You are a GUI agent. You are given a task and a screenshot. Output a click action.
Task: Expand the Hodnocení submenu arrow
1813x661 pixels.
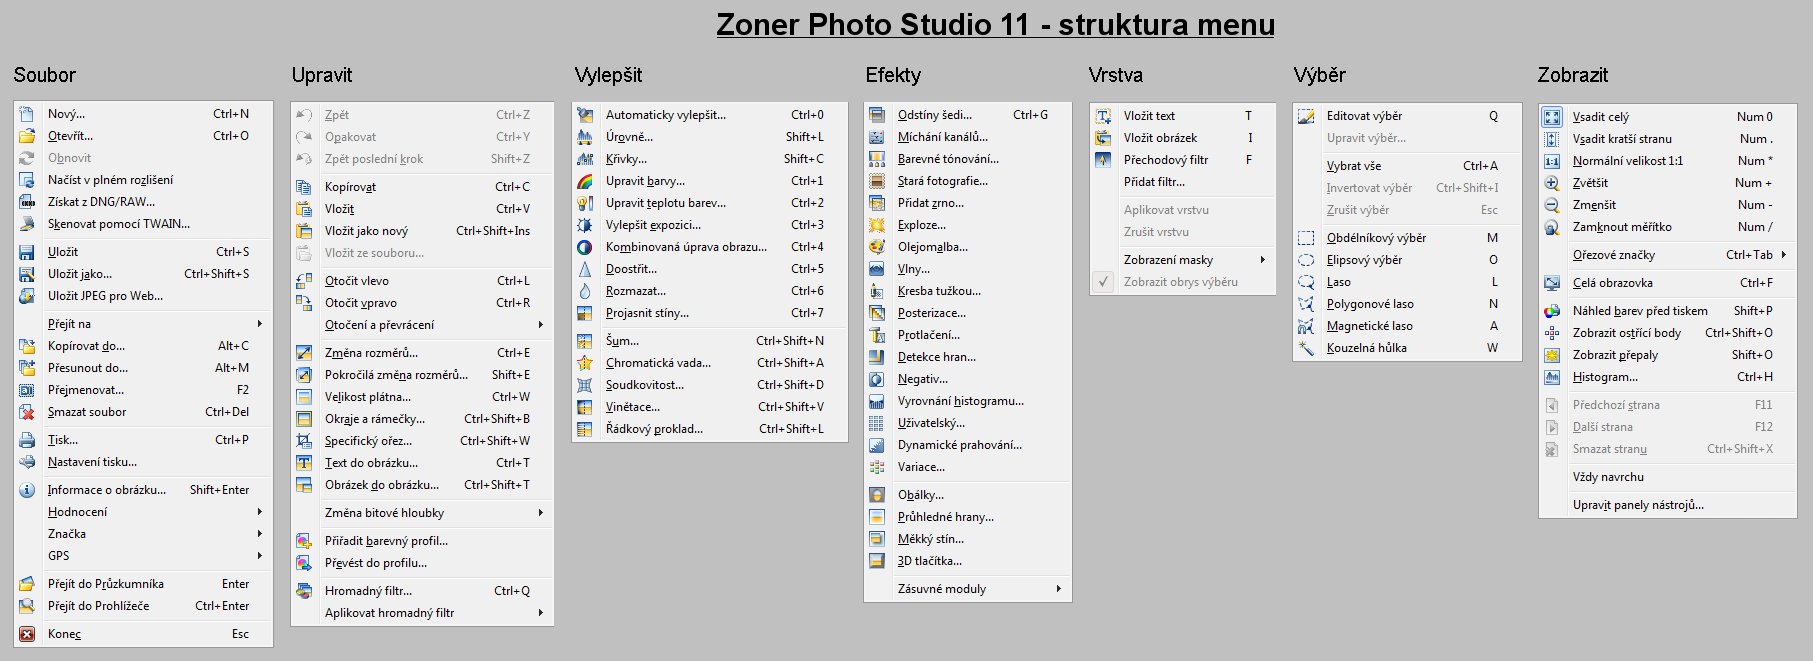(x=260, y=512)
